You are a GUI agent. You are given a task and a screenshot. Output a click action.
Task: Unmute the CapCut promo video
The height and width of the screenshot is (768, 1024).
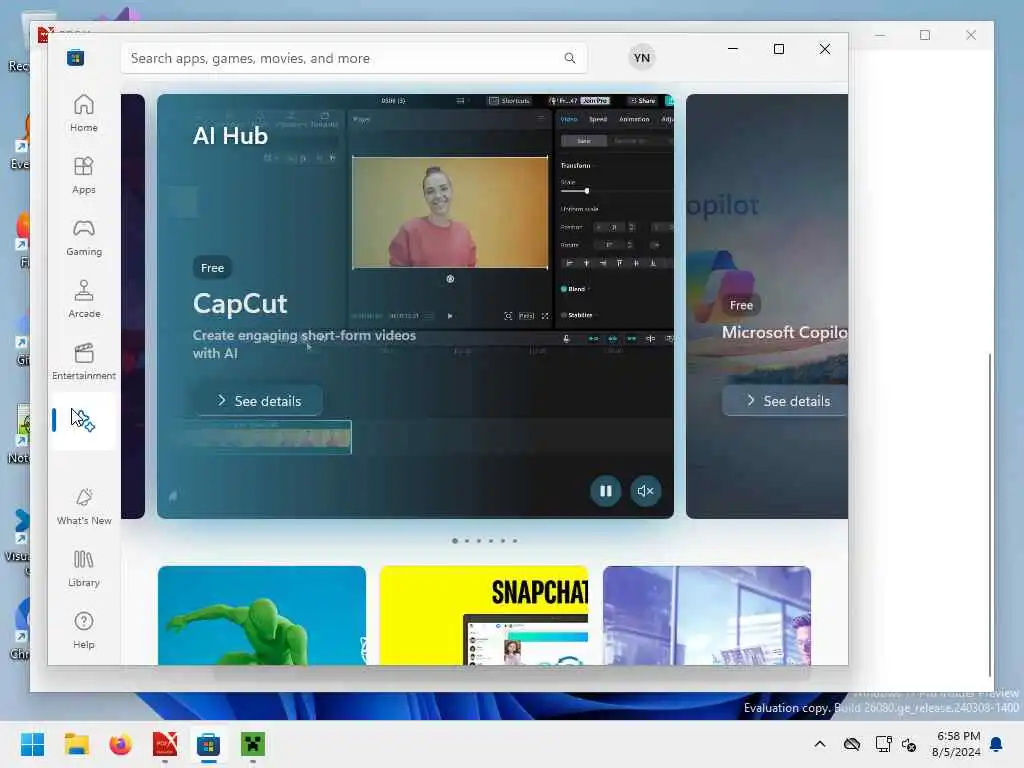coord(645,491)
